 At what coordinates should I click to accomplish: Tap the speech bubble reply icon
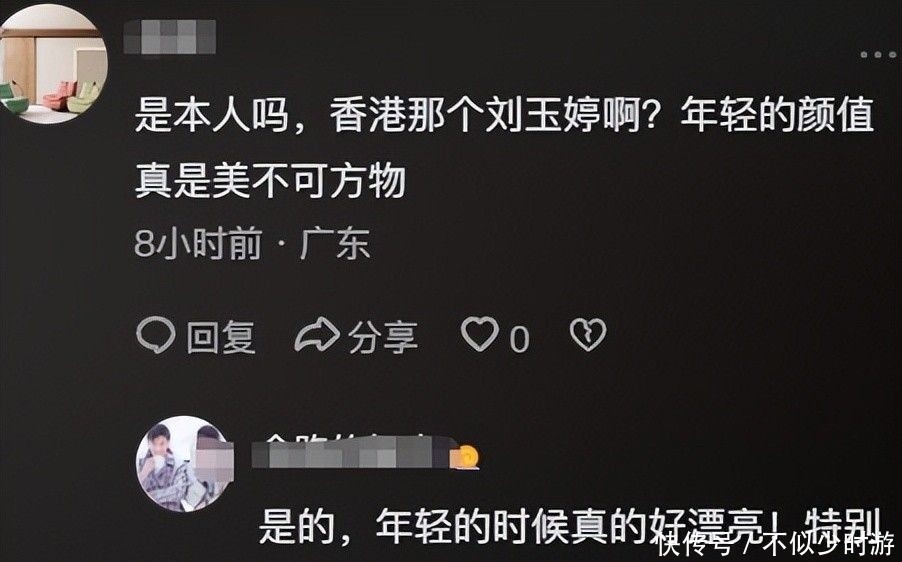[155, 335]
